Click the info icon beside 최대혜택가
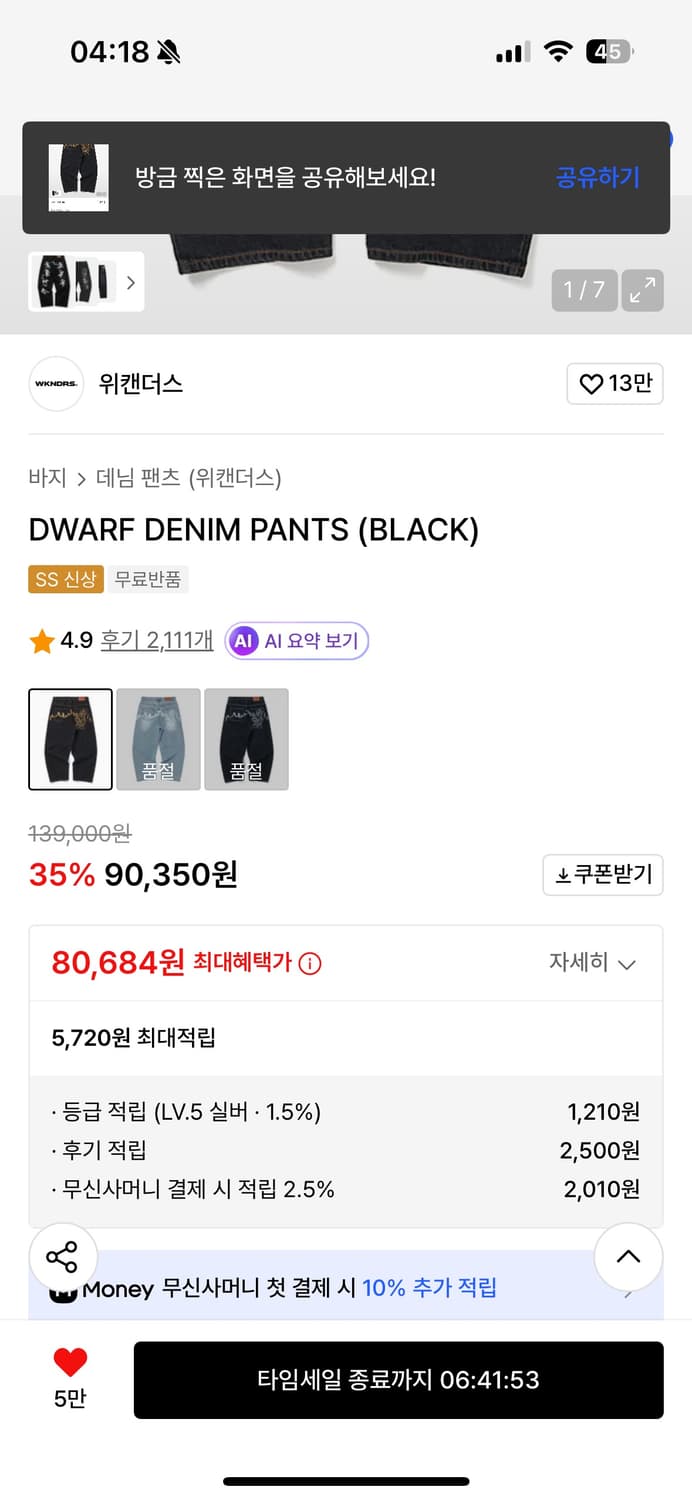Viewport: 692px width, 1500px height. point(311,963)
